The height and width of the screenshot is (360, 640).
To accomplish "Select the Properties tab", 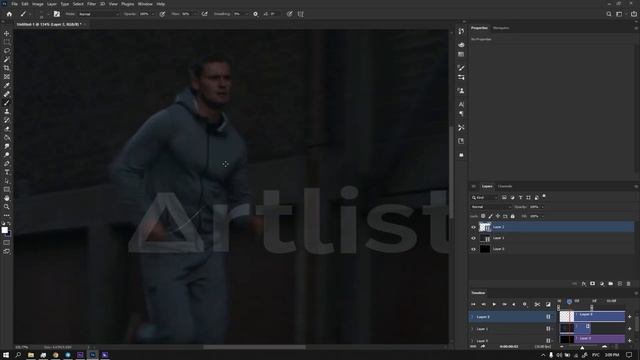I will pos(479,28).
